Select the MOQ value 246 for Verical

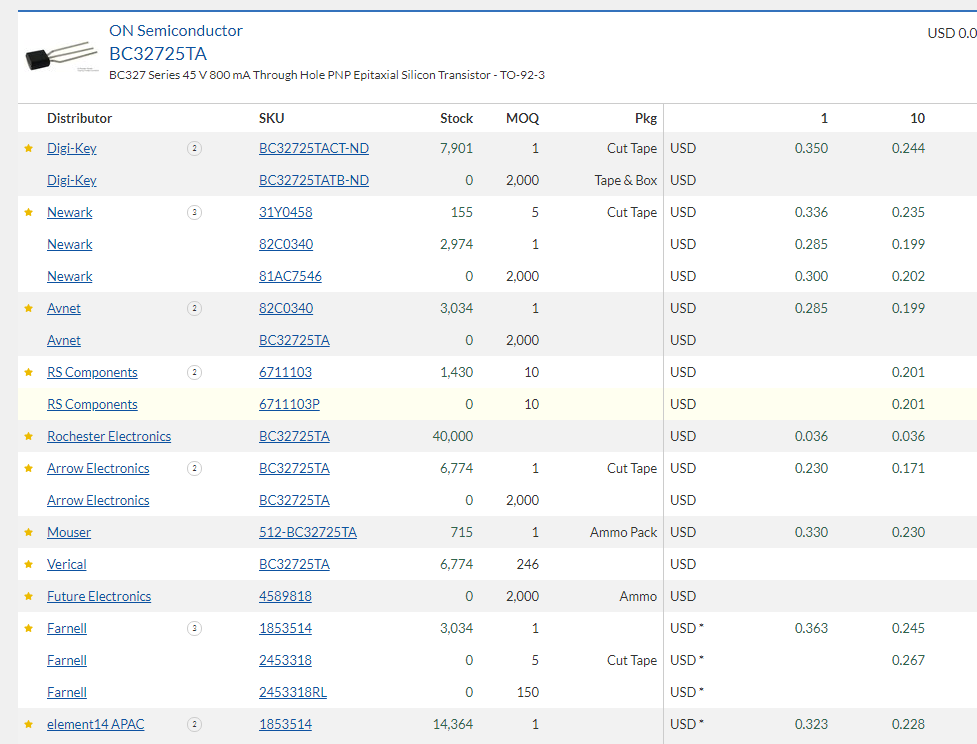click(x=528, y=565)
